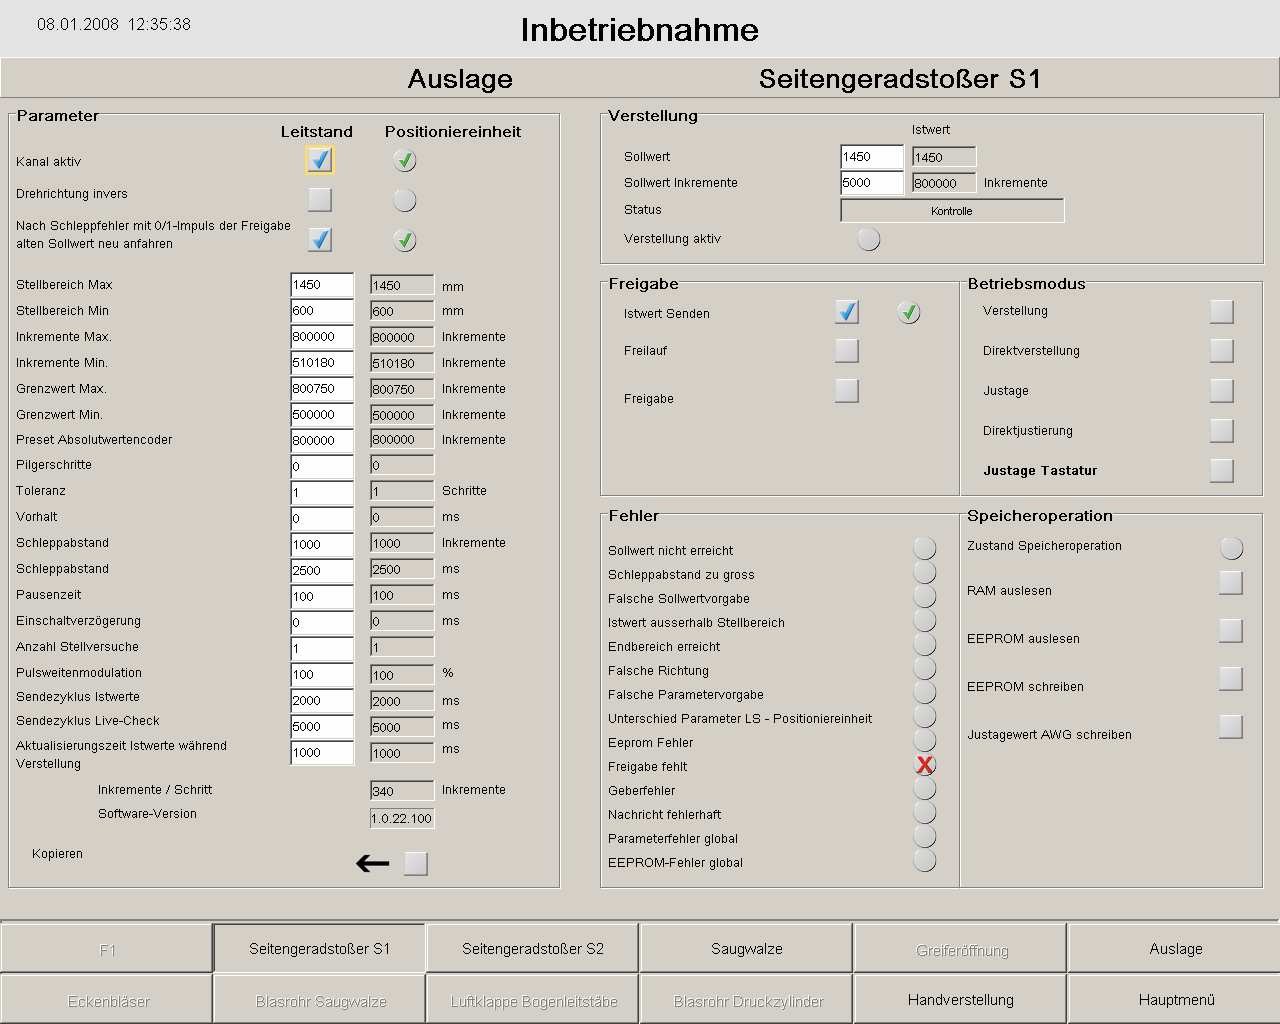
Task: Click the Sollwert input field
Action: pos(872,157)
